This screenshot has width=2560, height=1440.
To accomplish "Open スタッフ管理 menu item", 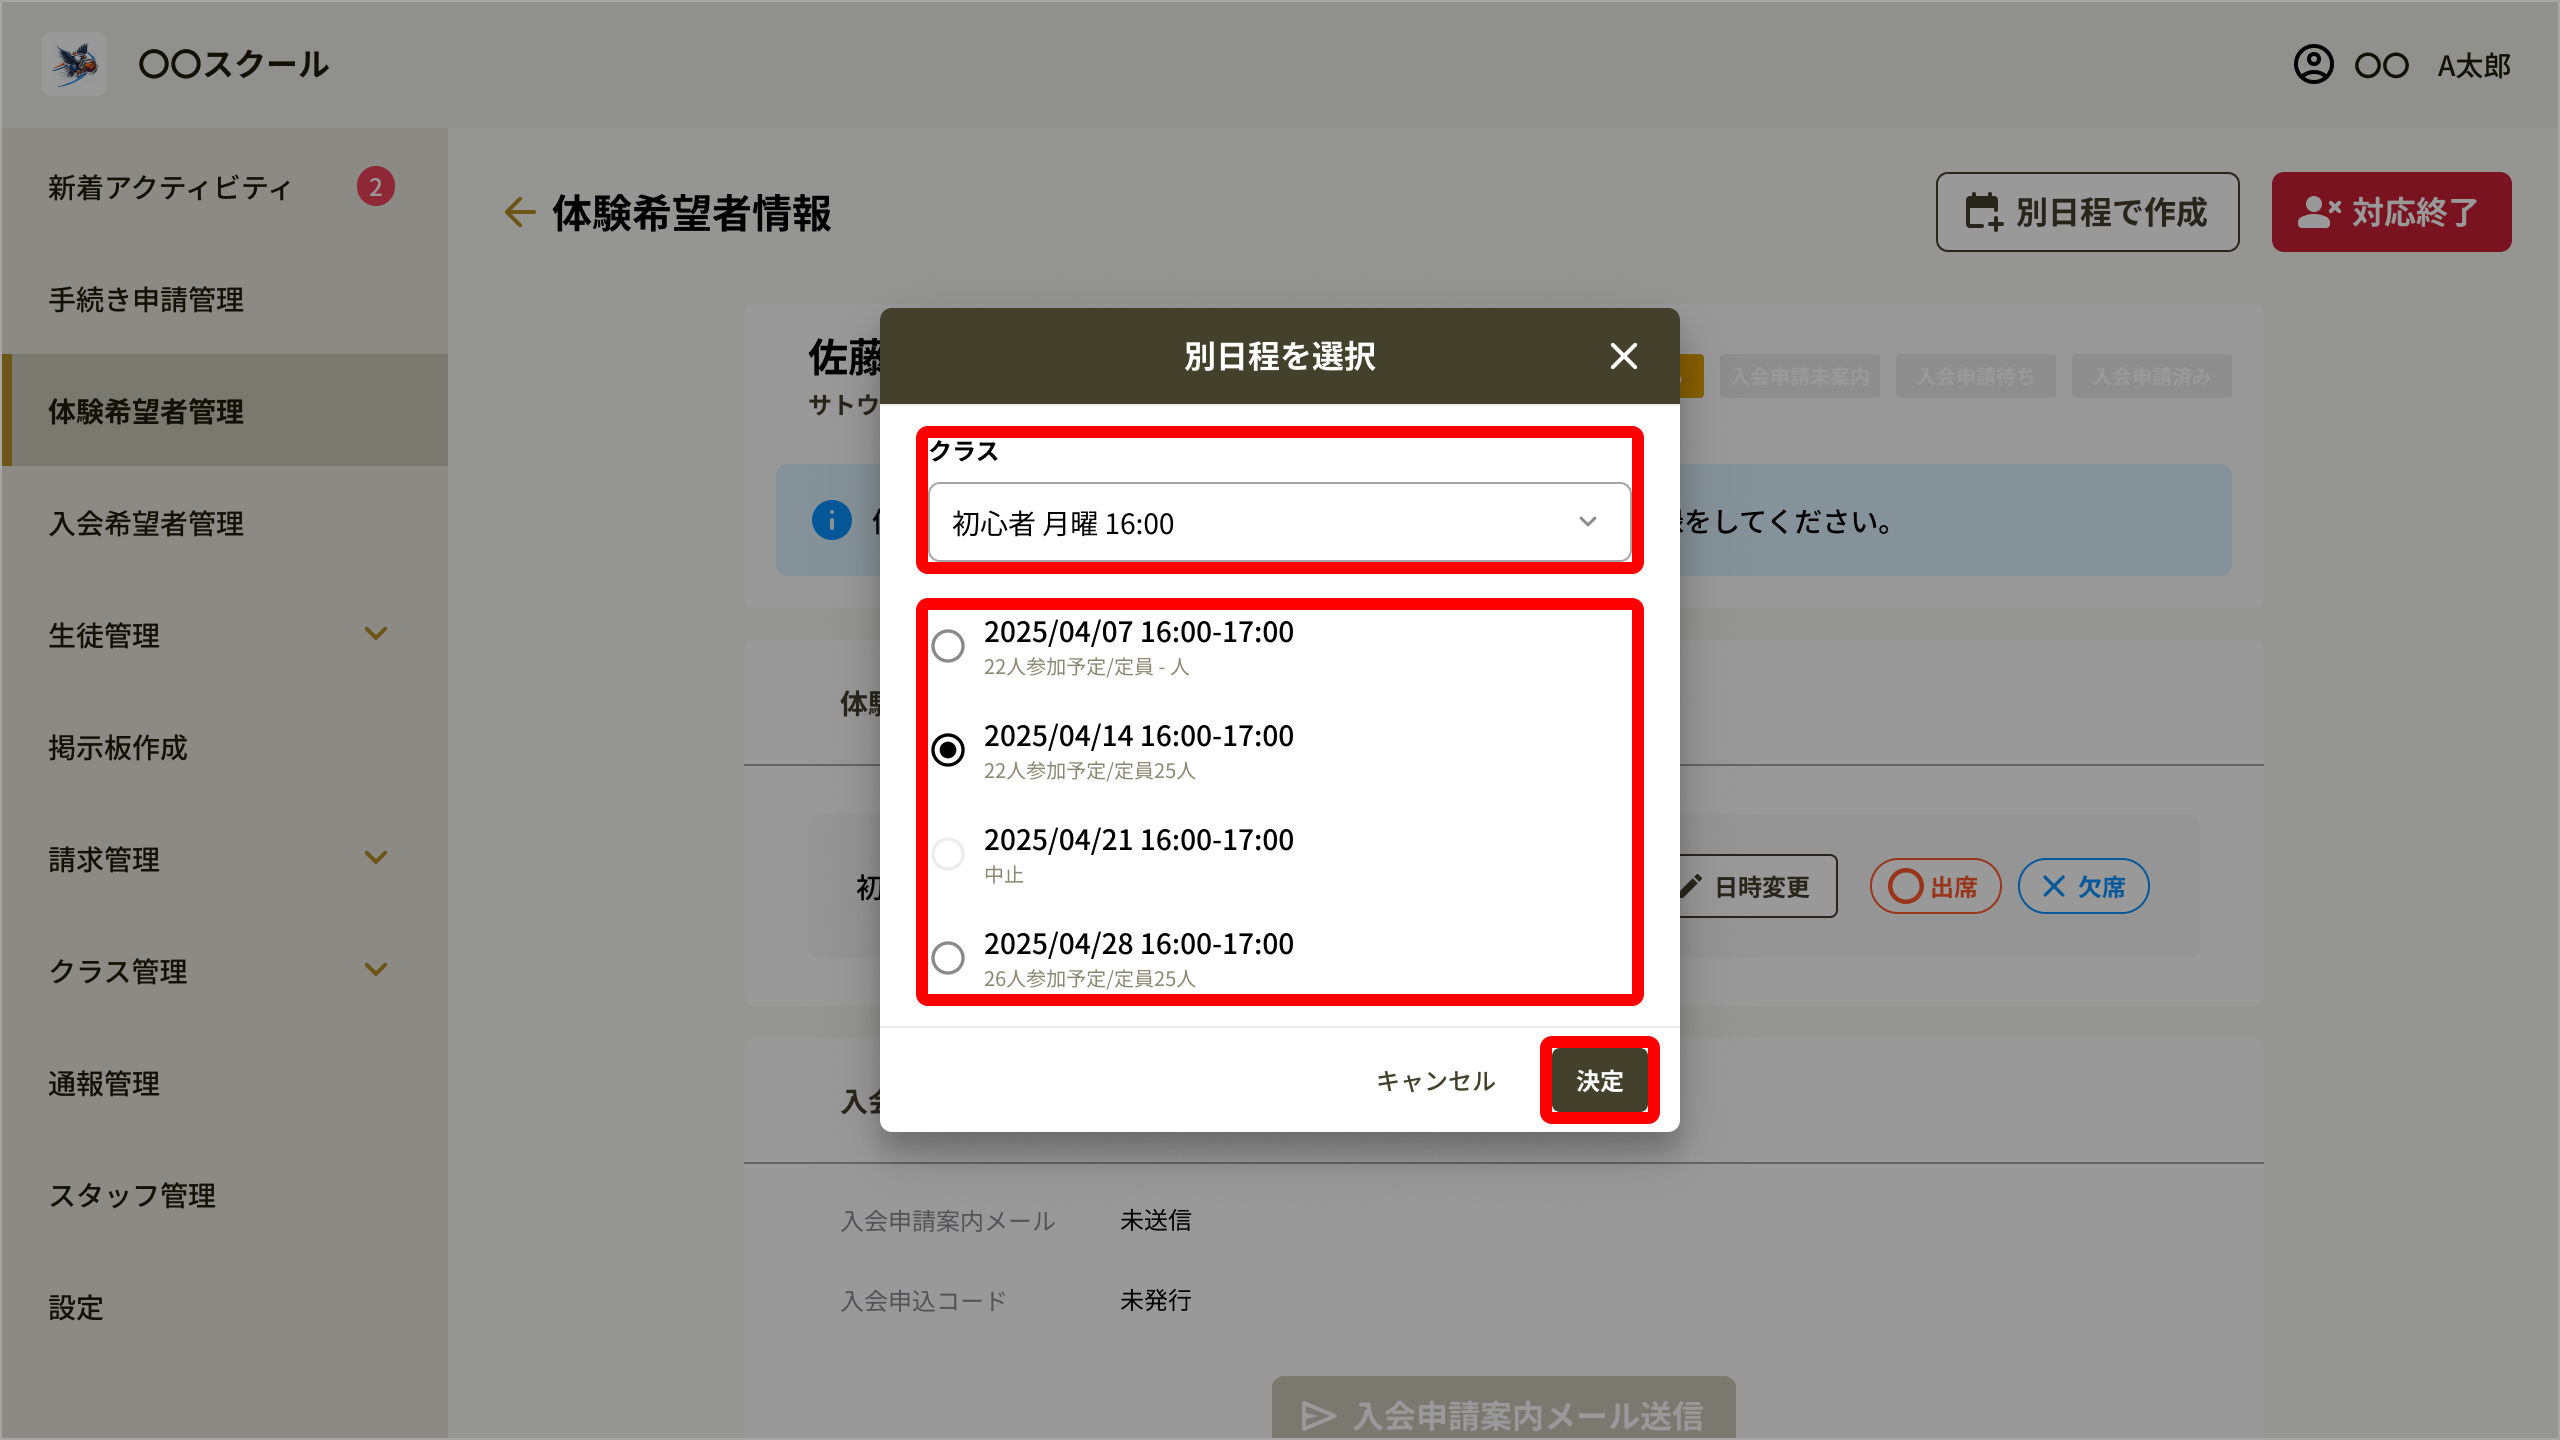I will pyautogui.click(x=224, y=1195).
